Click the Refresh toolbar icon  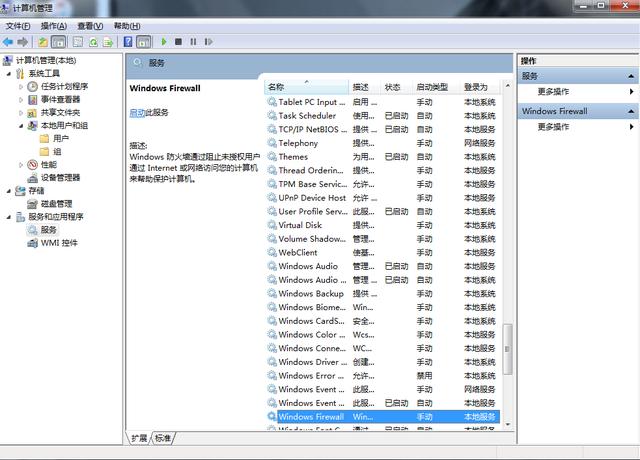click(x=93, y=42)
